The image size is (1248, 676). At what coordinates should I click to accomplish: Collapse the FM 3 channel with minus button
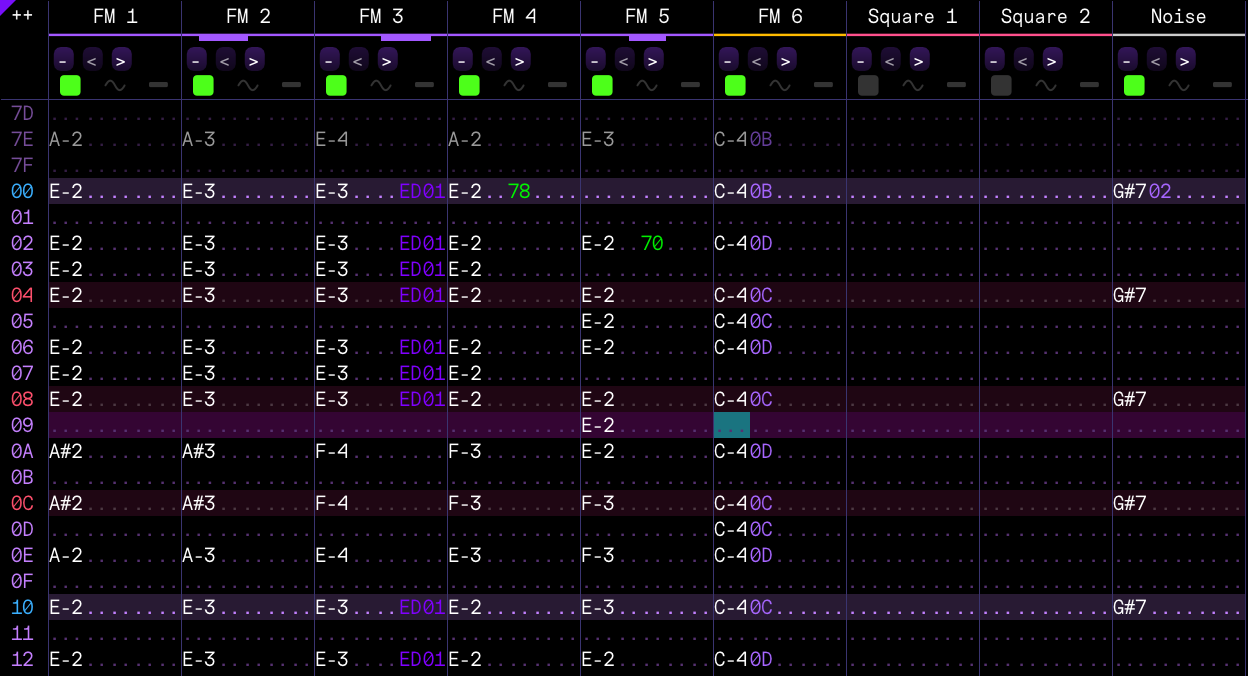pos(330,60)
